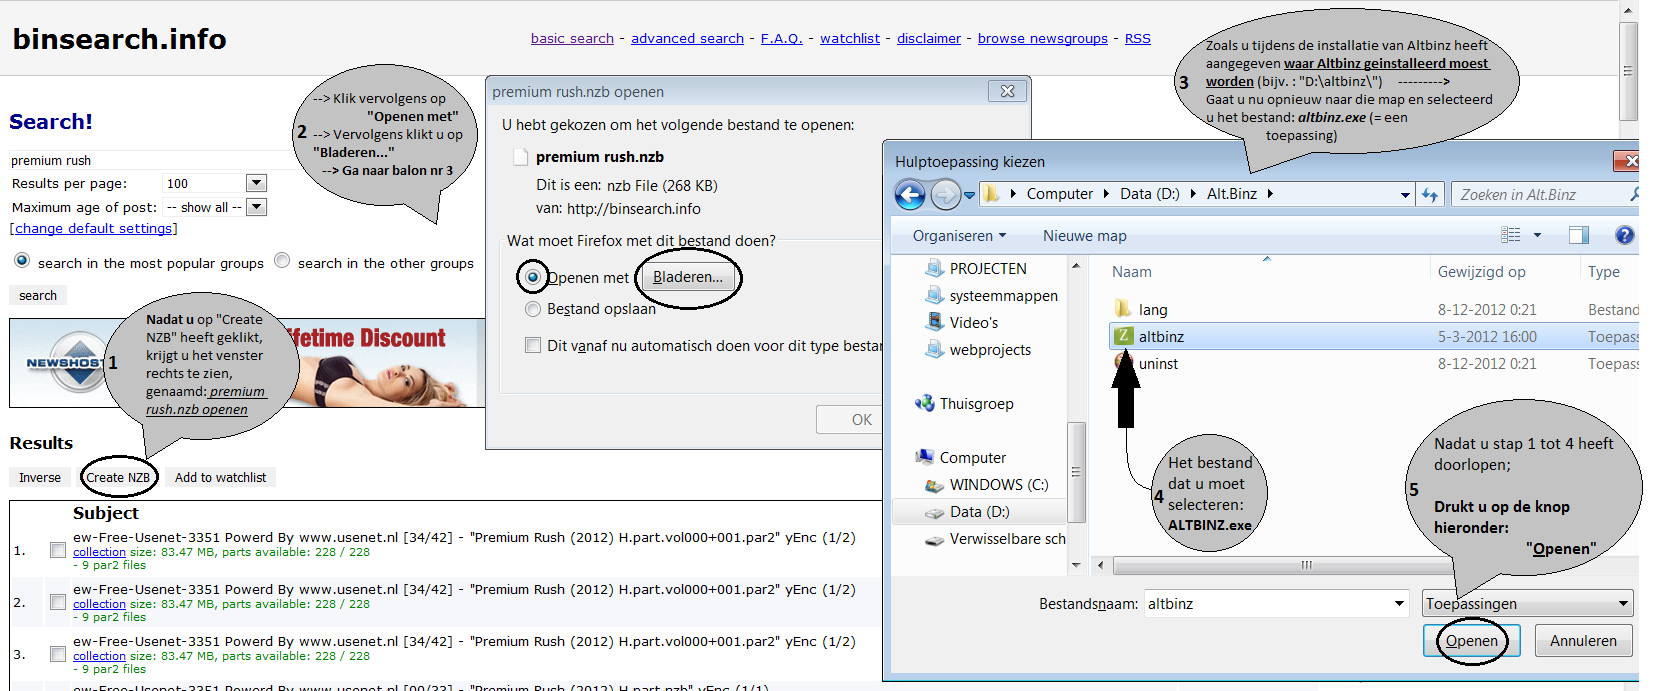Select 'search in the other groups' radio
The height and width of the screenshot is (691, 1674).
pyautogui.click(x=282, y=260)
